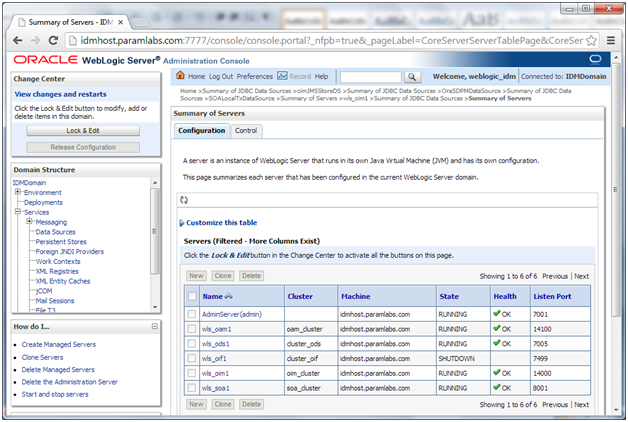
Task: Click the Lock & Edit button
Action: click(x=83, y=131)
